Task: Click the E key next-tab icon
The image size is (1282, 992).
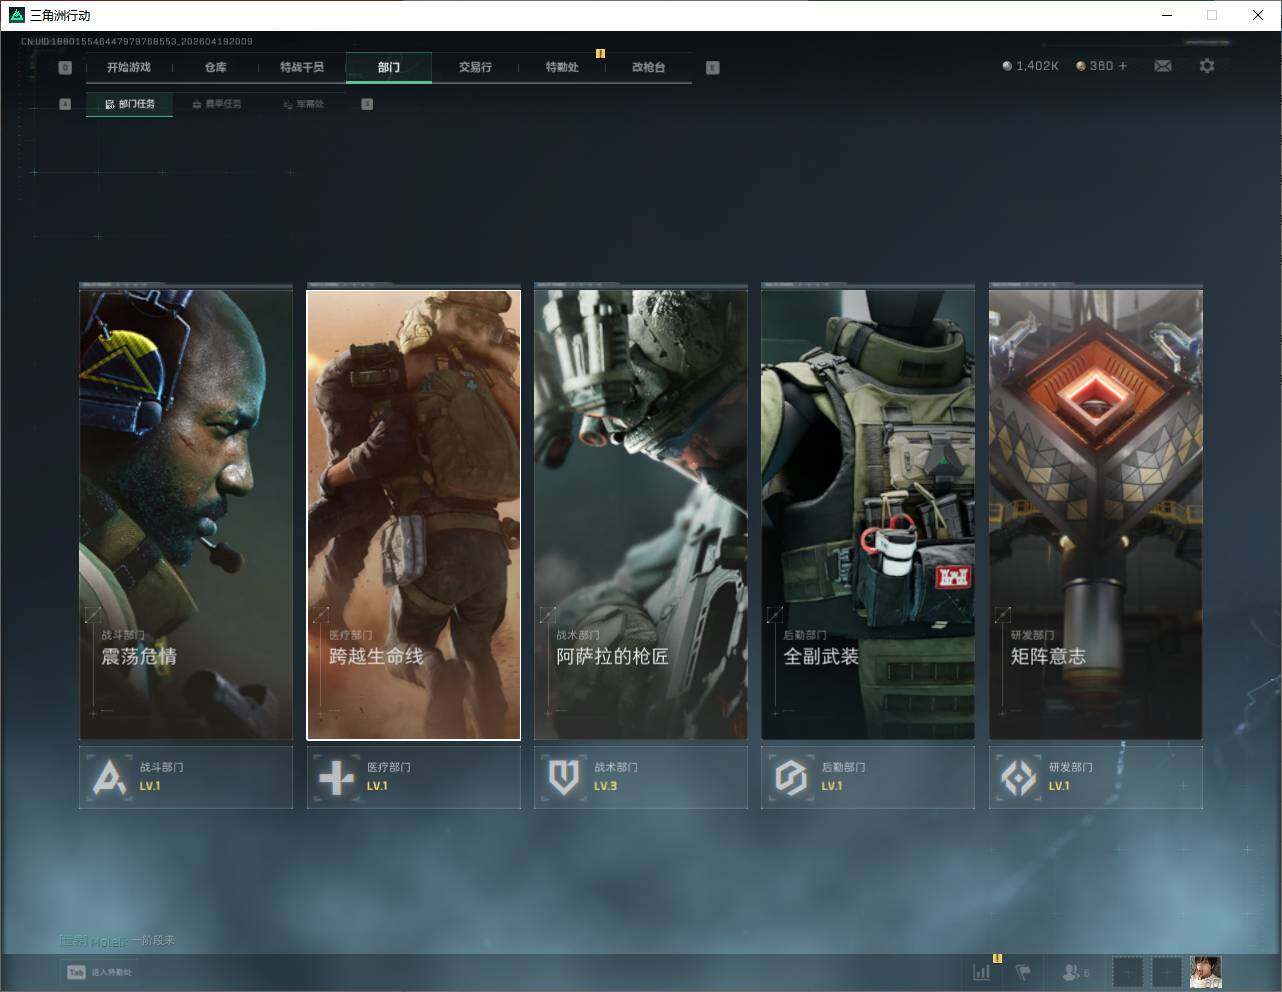Action: coord(712,67)
